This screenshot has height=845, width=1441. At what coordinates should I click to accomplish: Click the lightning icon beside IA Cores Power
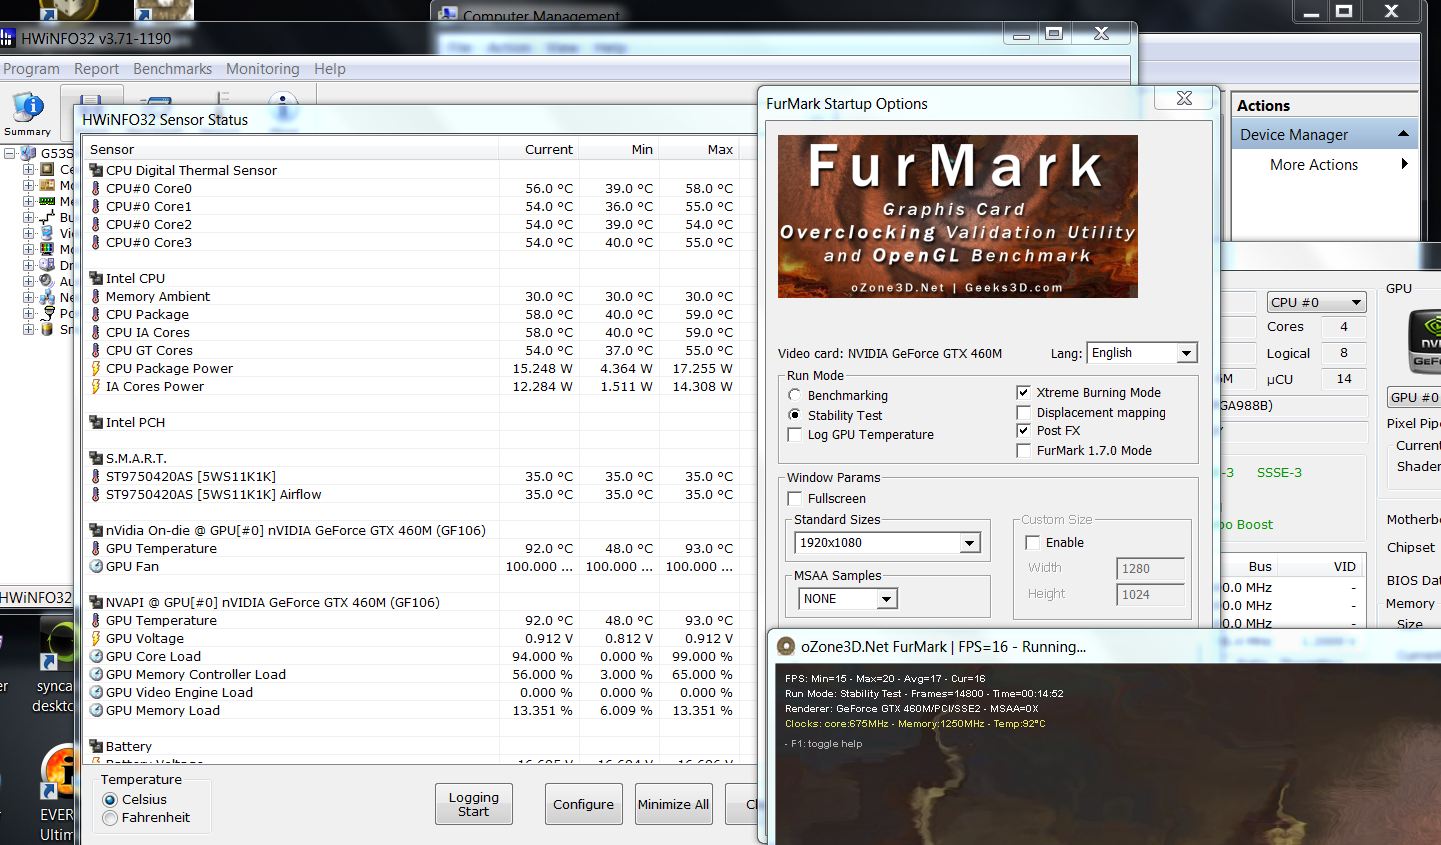96,386
